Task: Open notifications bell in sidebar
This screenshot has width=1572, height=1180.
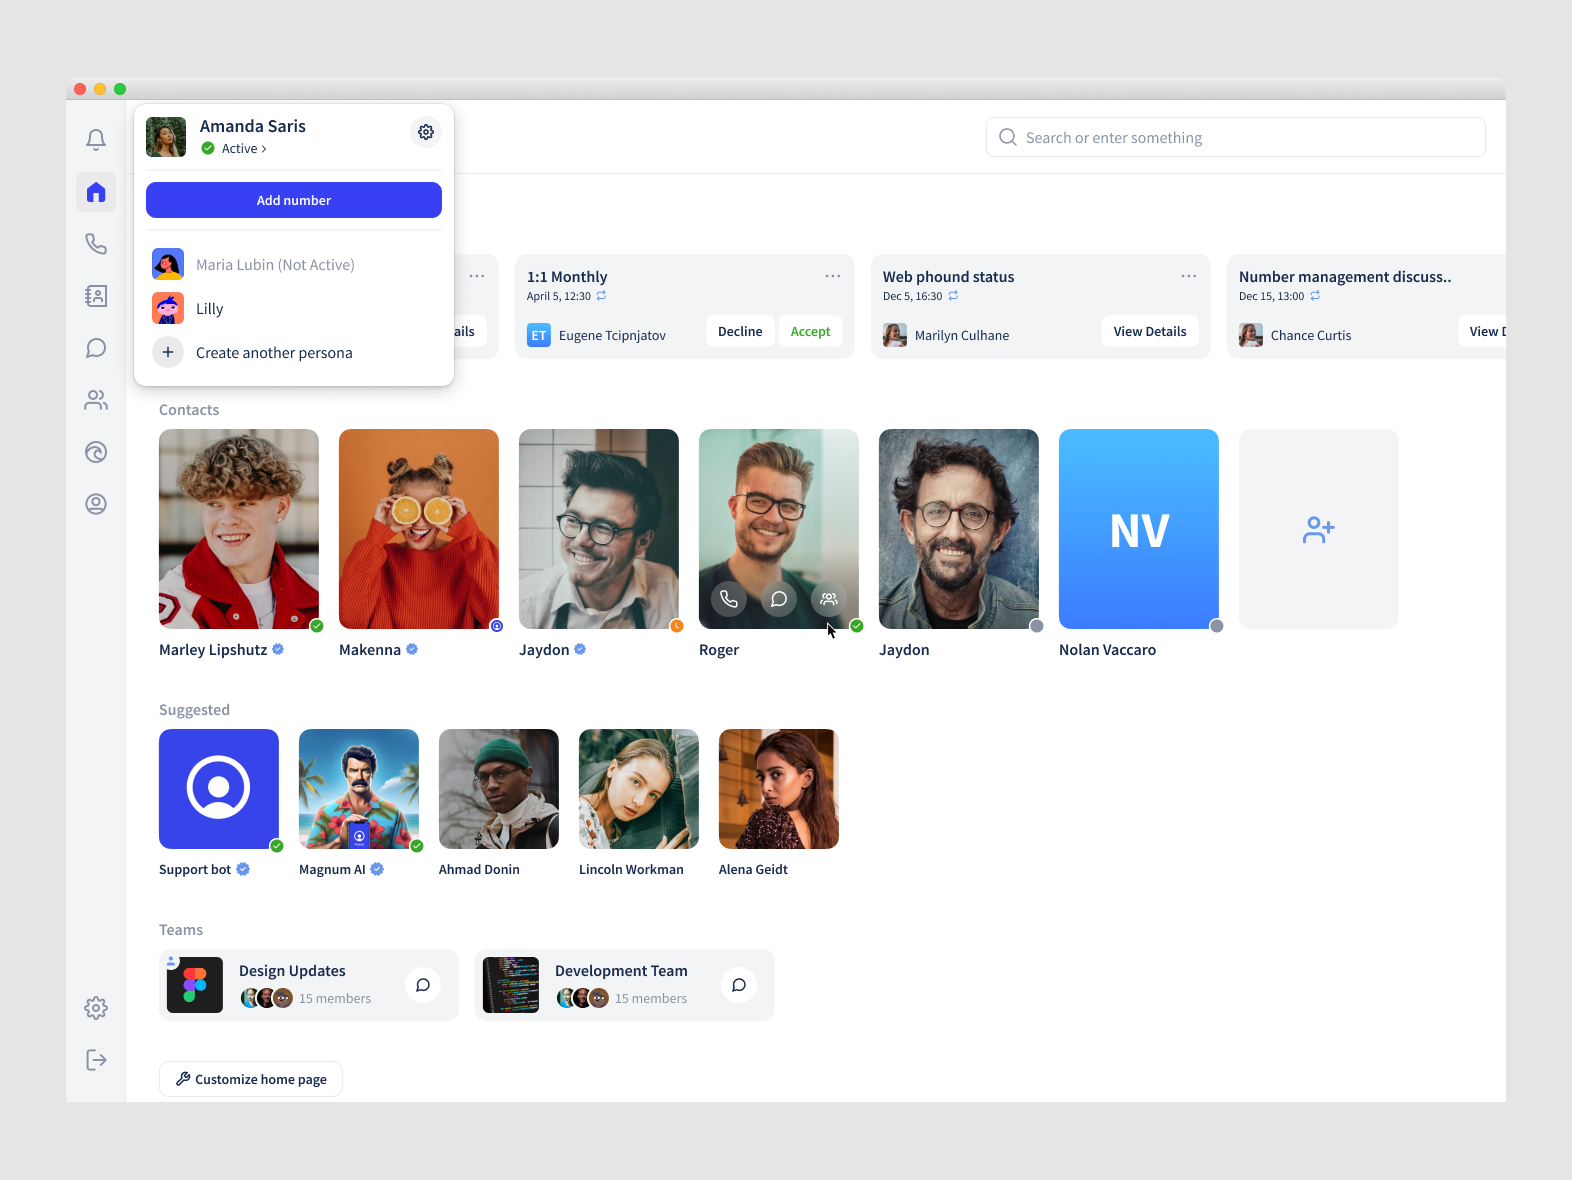Action: click(96, 140)
